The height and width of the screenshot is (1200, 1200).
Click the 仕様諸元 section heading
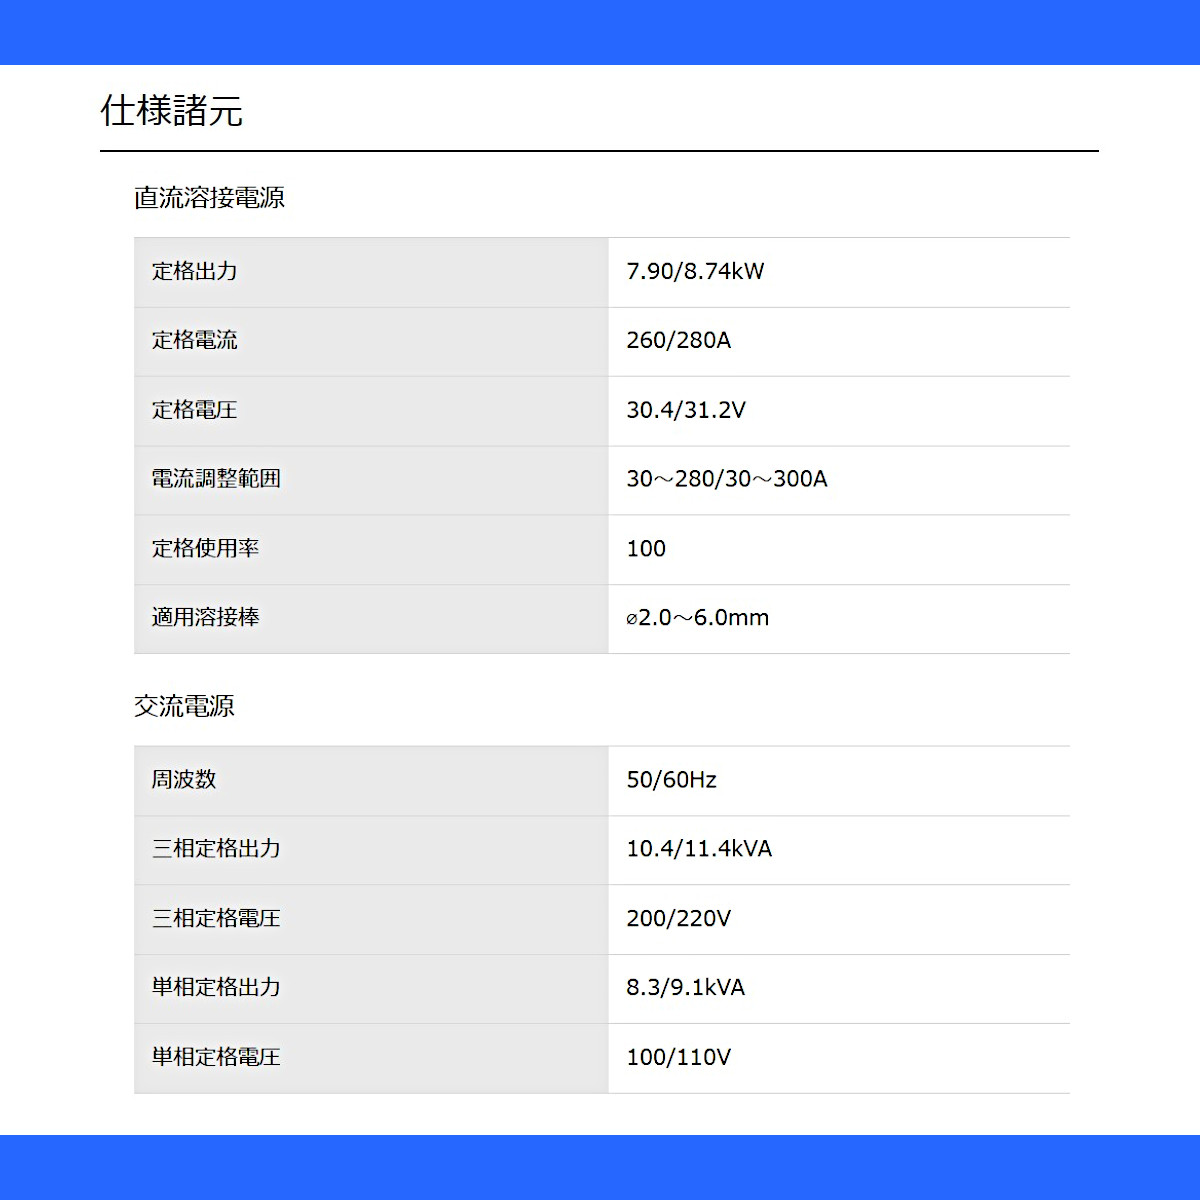pos(171,111)
